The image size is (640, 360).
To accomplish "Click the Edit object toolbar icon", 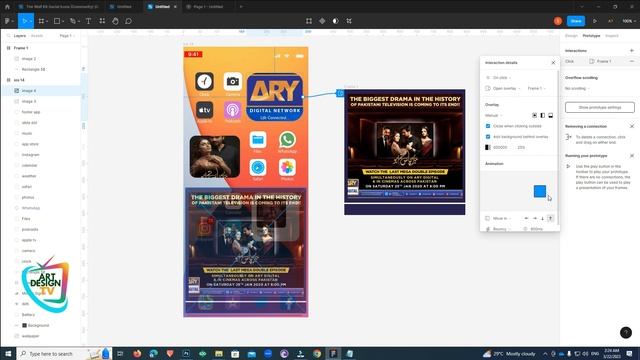I will click(x=309, y=21).
